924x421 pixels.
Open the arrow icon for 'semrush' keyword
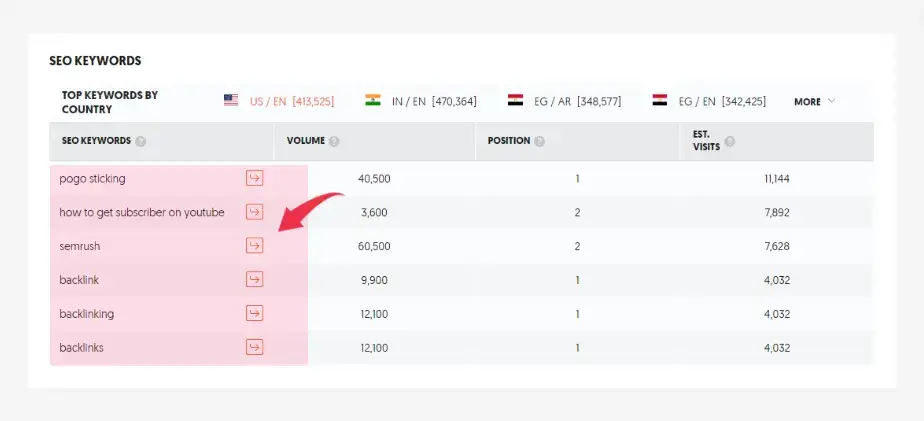pos(255,246)
